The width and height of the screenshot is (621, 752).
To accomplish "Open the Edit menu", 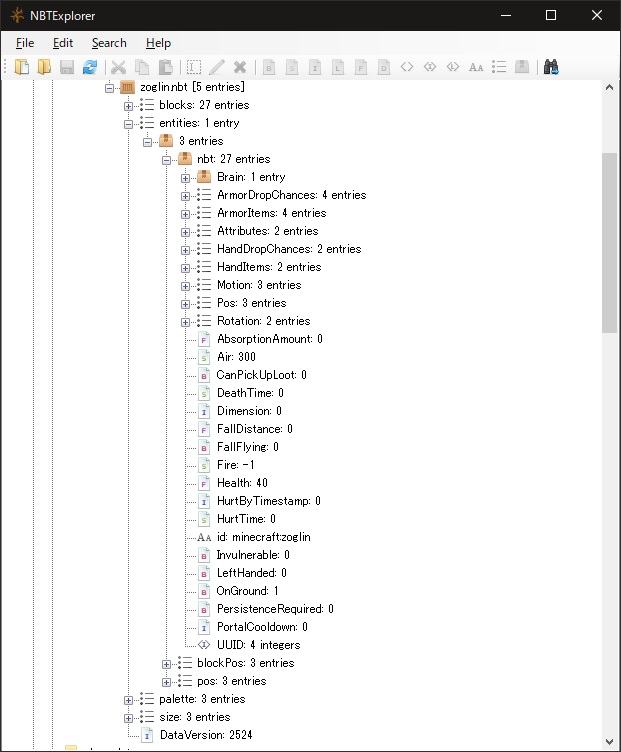I will point(63,43).
